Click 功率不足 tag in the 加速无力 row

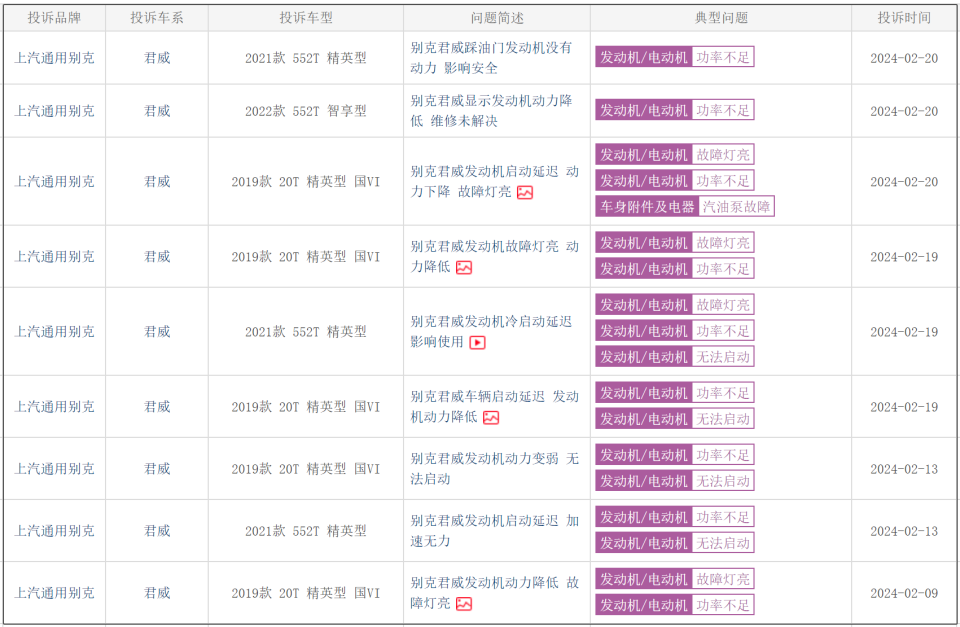coord(675,517)
